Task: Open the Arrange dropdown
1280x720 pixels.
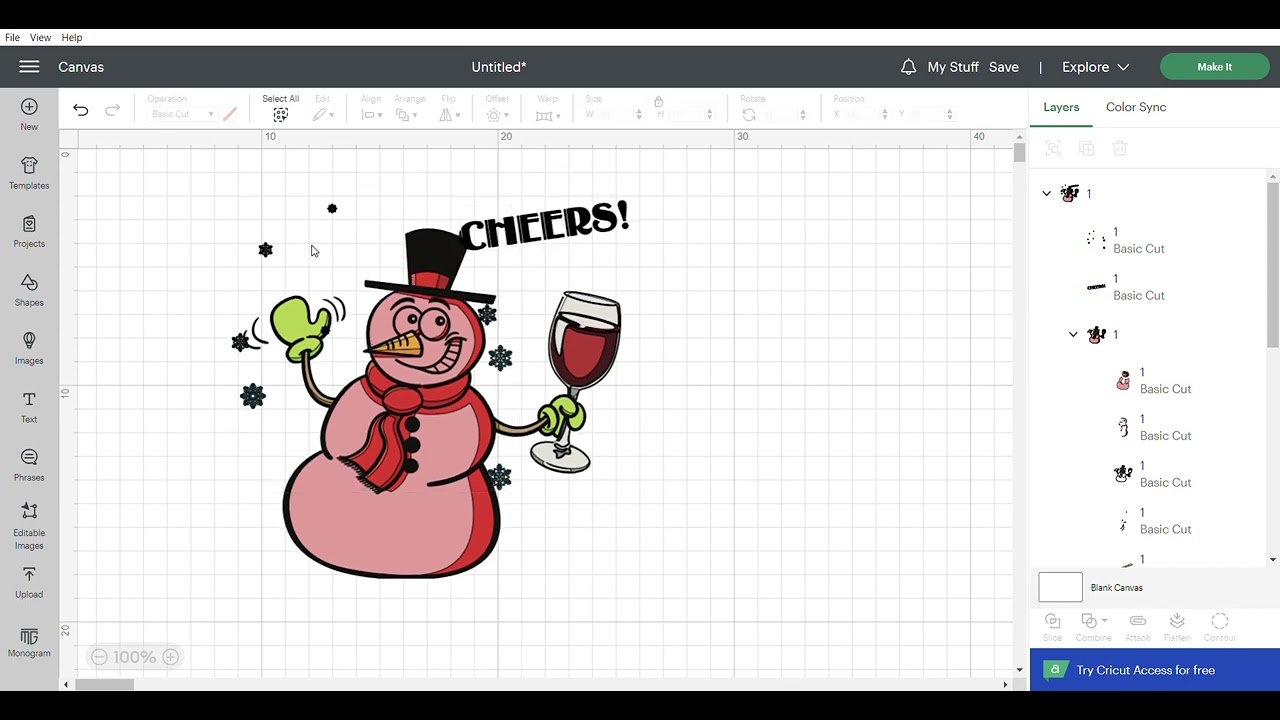Action: click(x=407, y=115)
